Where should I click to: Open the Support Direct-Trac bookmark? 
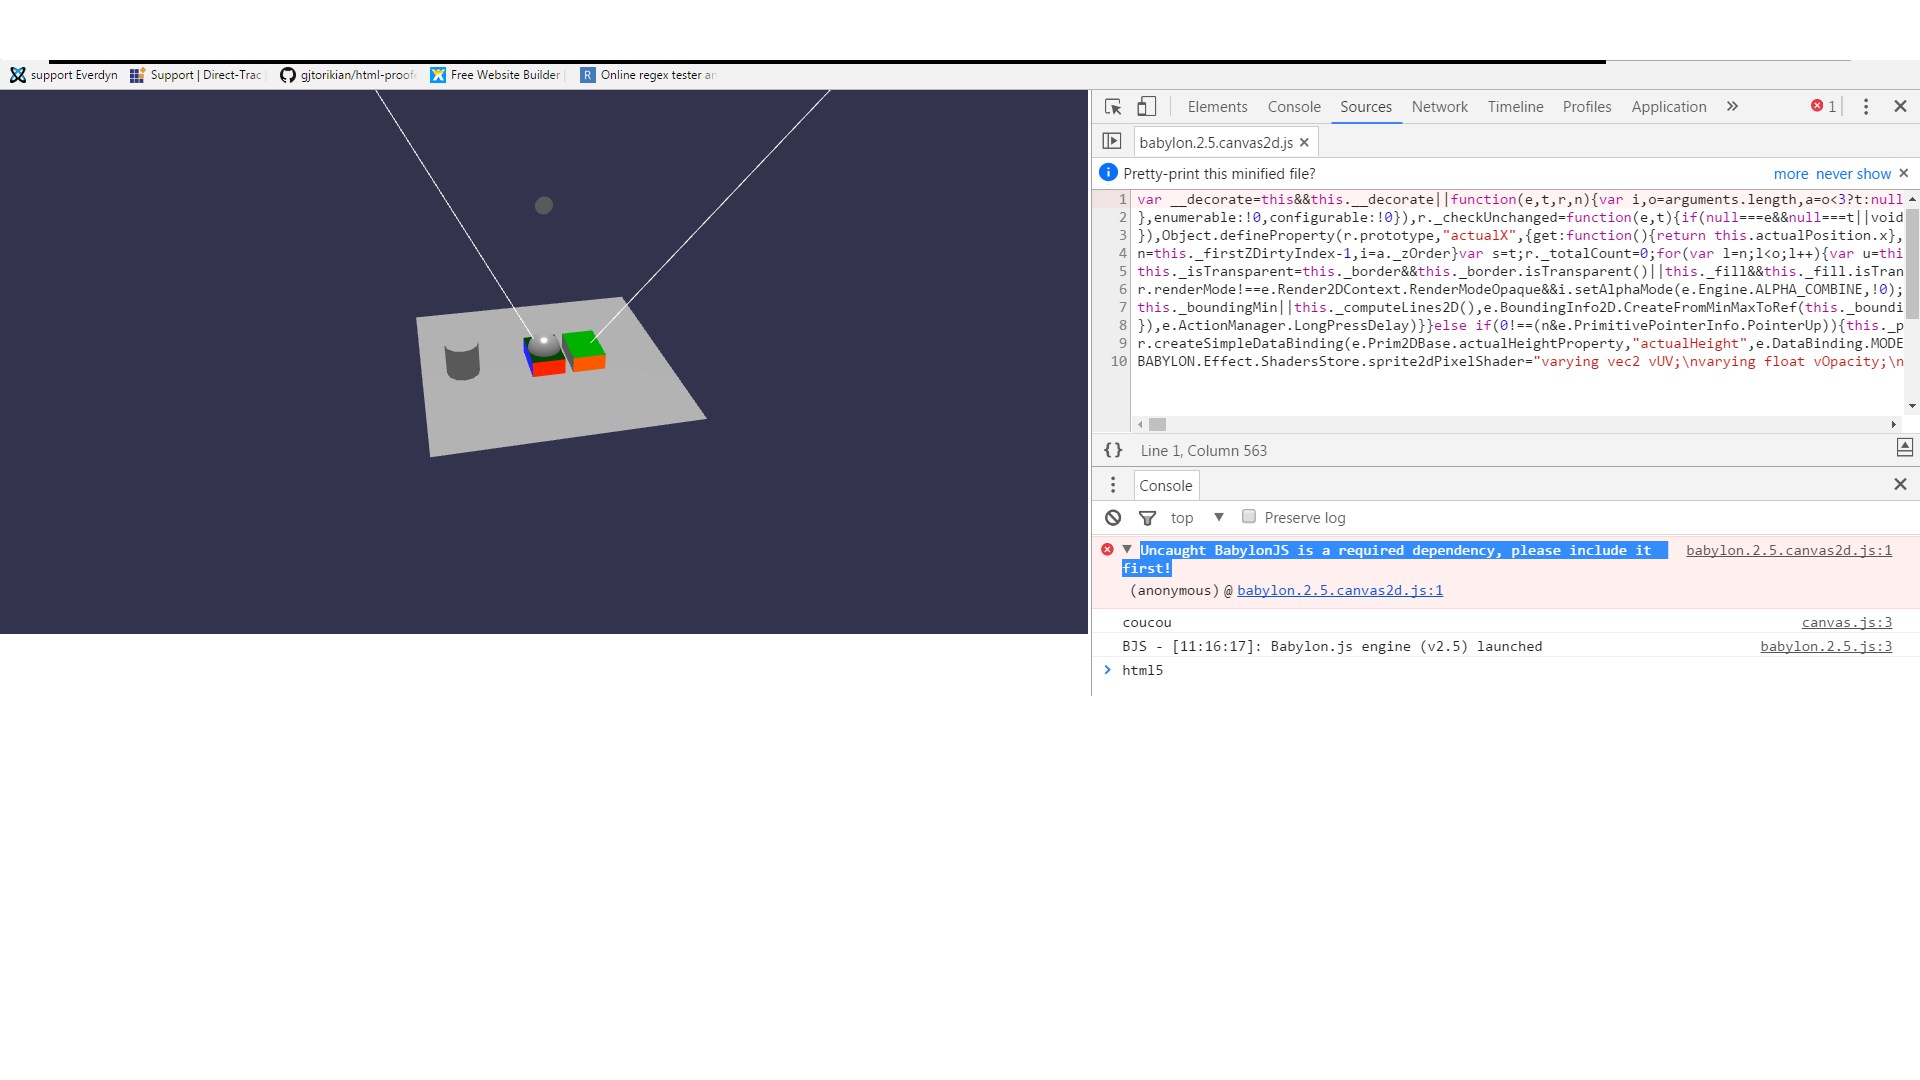(196, 75)
